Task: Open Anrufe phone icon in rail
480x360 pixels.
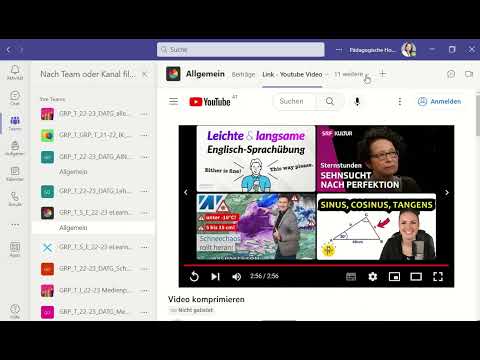Action: pyautogui.click(x=15, y=199)
